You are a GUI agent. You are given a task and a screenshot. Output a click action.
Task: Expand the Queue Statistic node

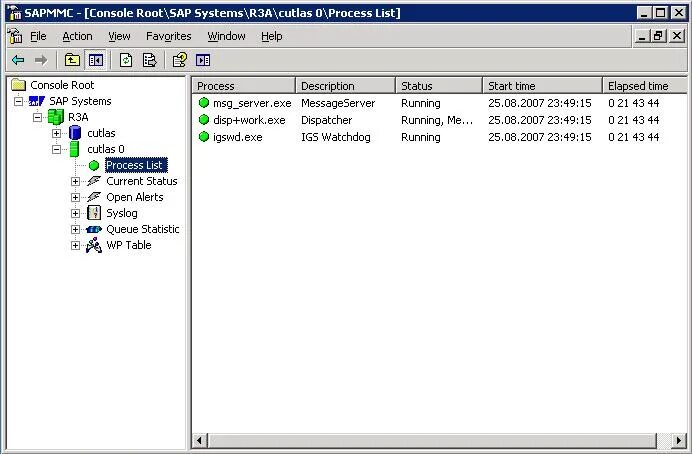75,229
